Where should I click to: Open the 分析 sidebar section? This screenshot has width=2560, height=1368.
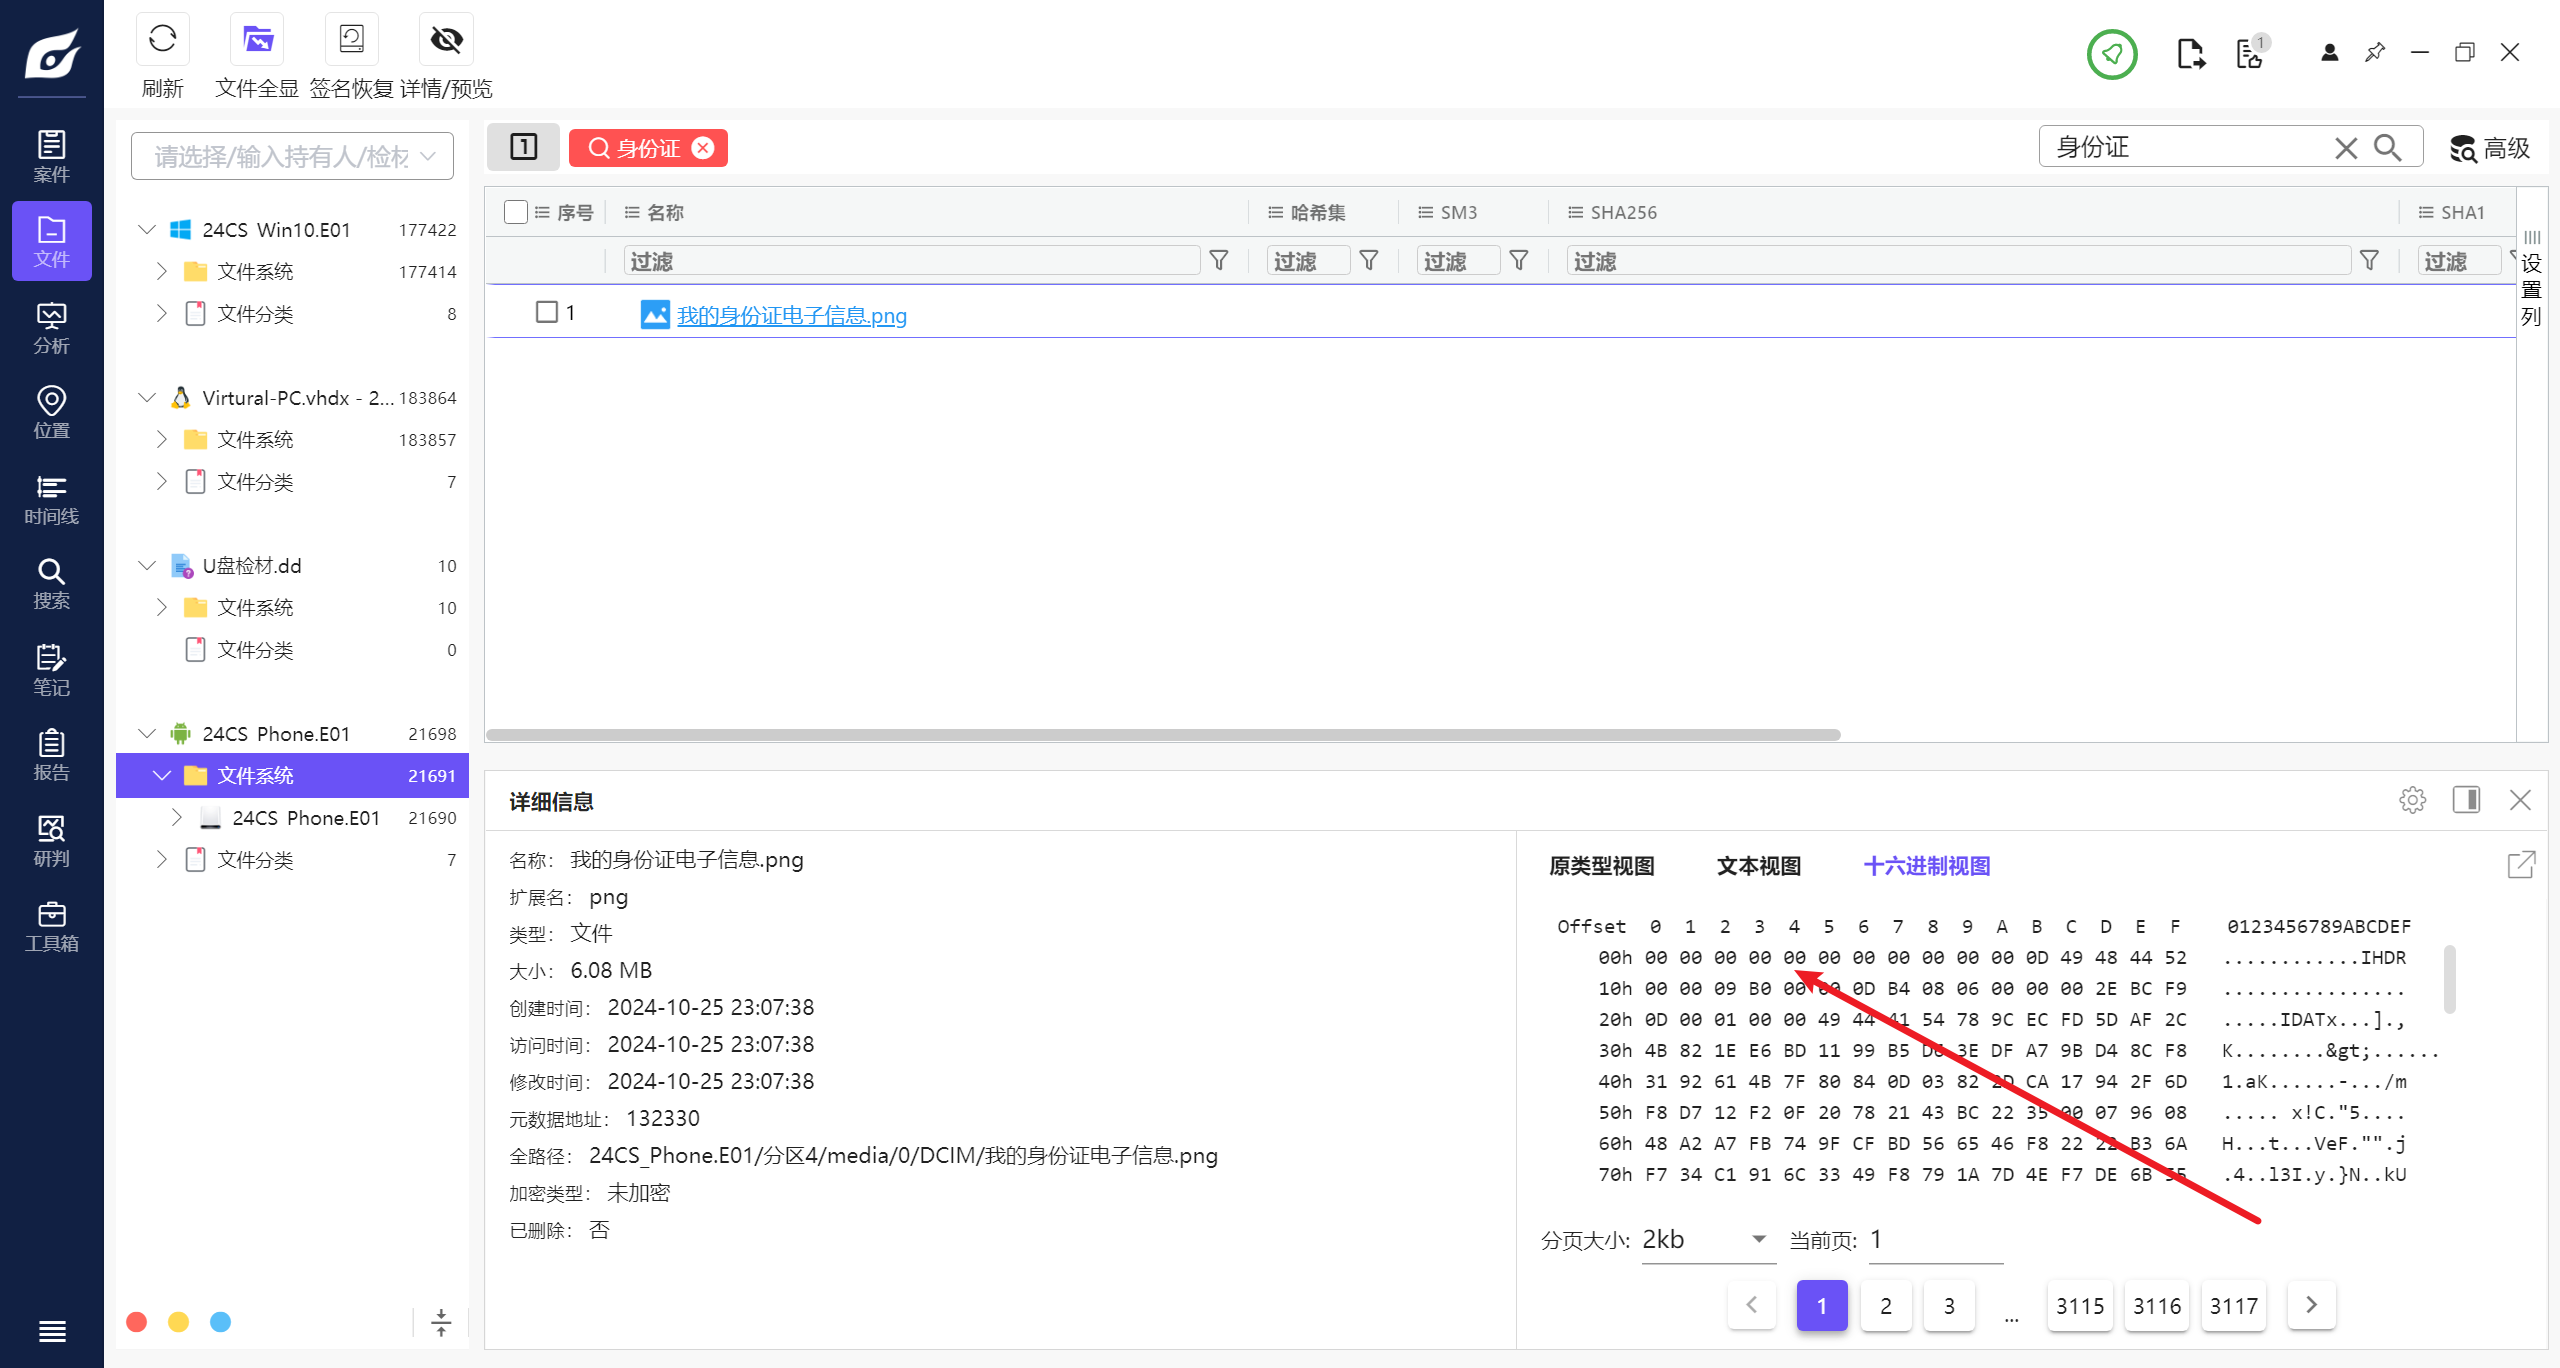(x=51, y=328)
